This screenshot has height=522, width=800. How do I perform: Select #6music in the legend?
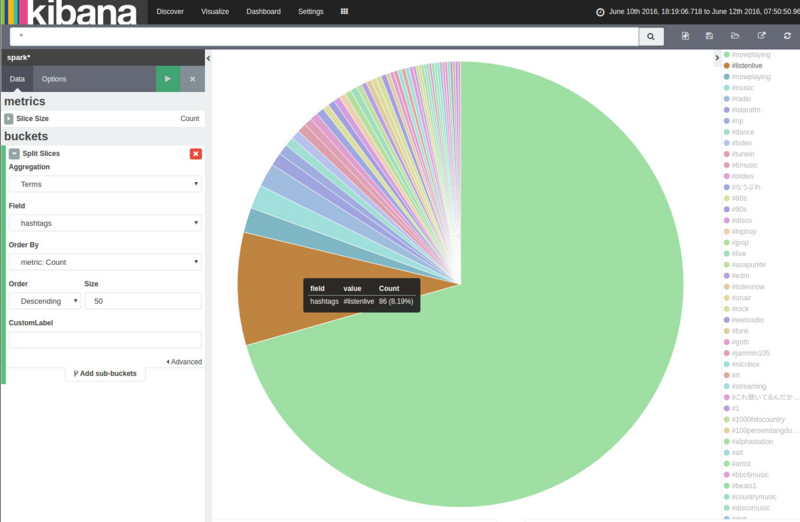744,165
